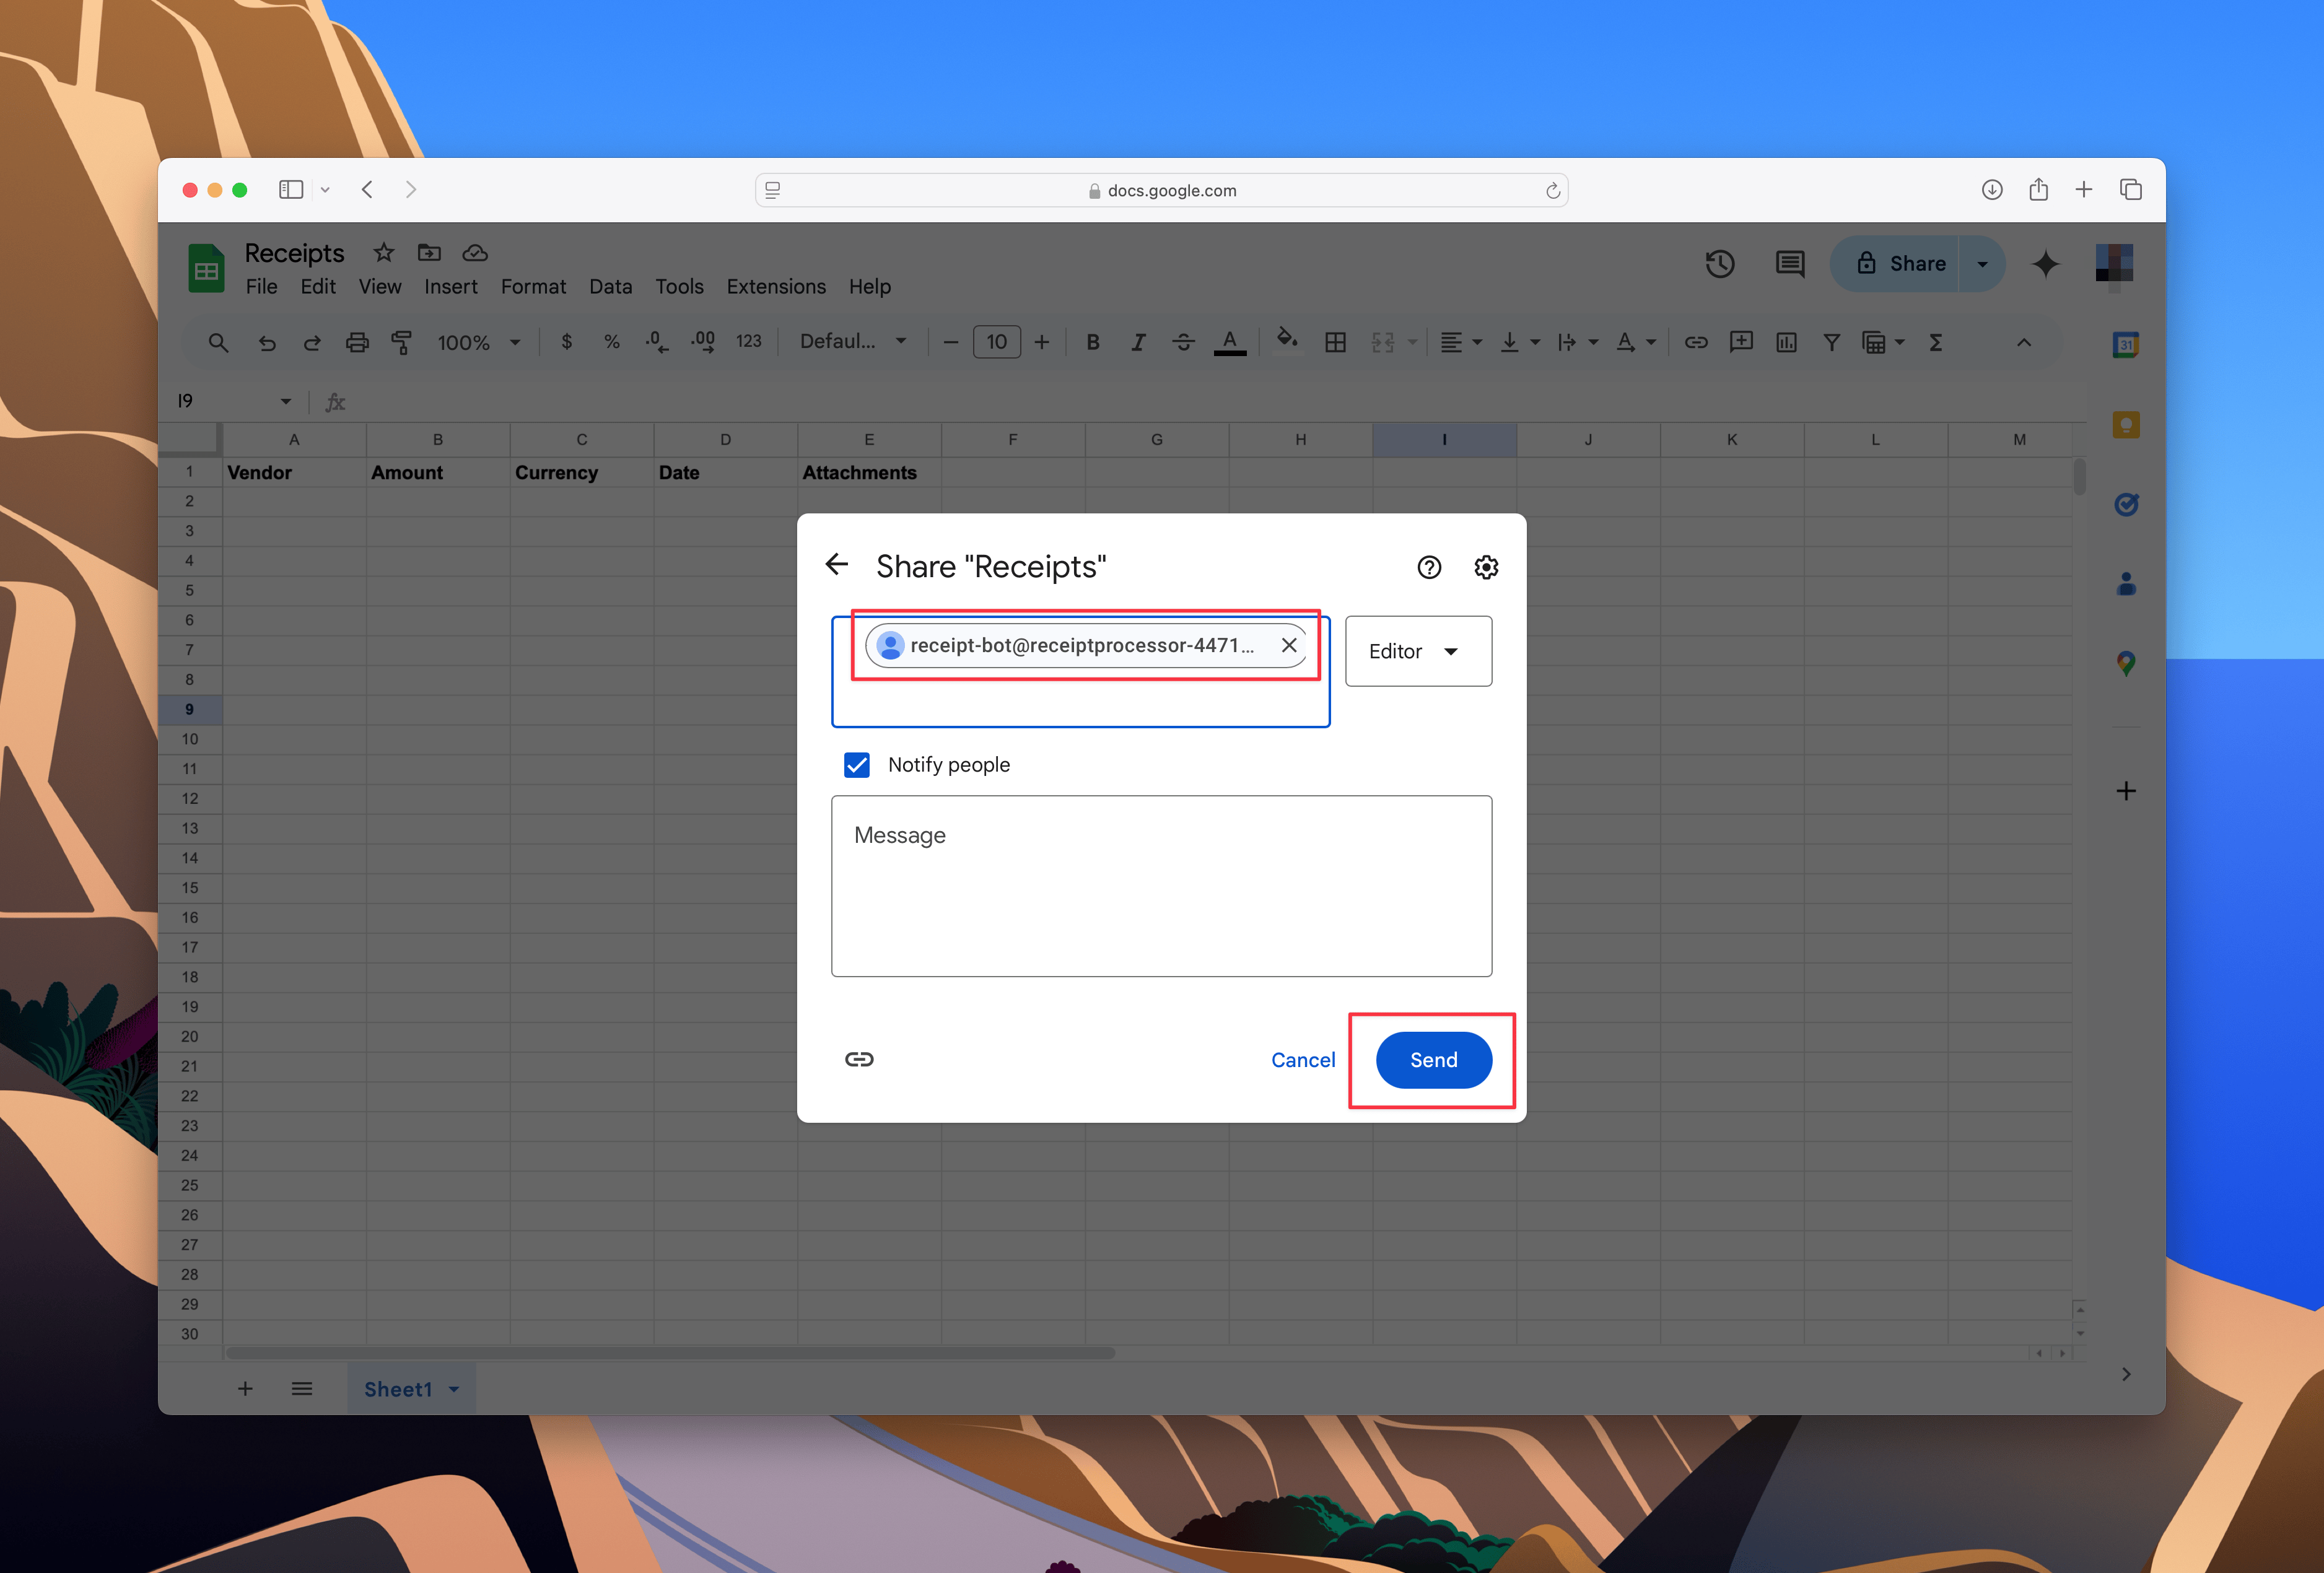
Task: Click the move to folder icon
Action: pyautogui.click(x=429, y=252)
